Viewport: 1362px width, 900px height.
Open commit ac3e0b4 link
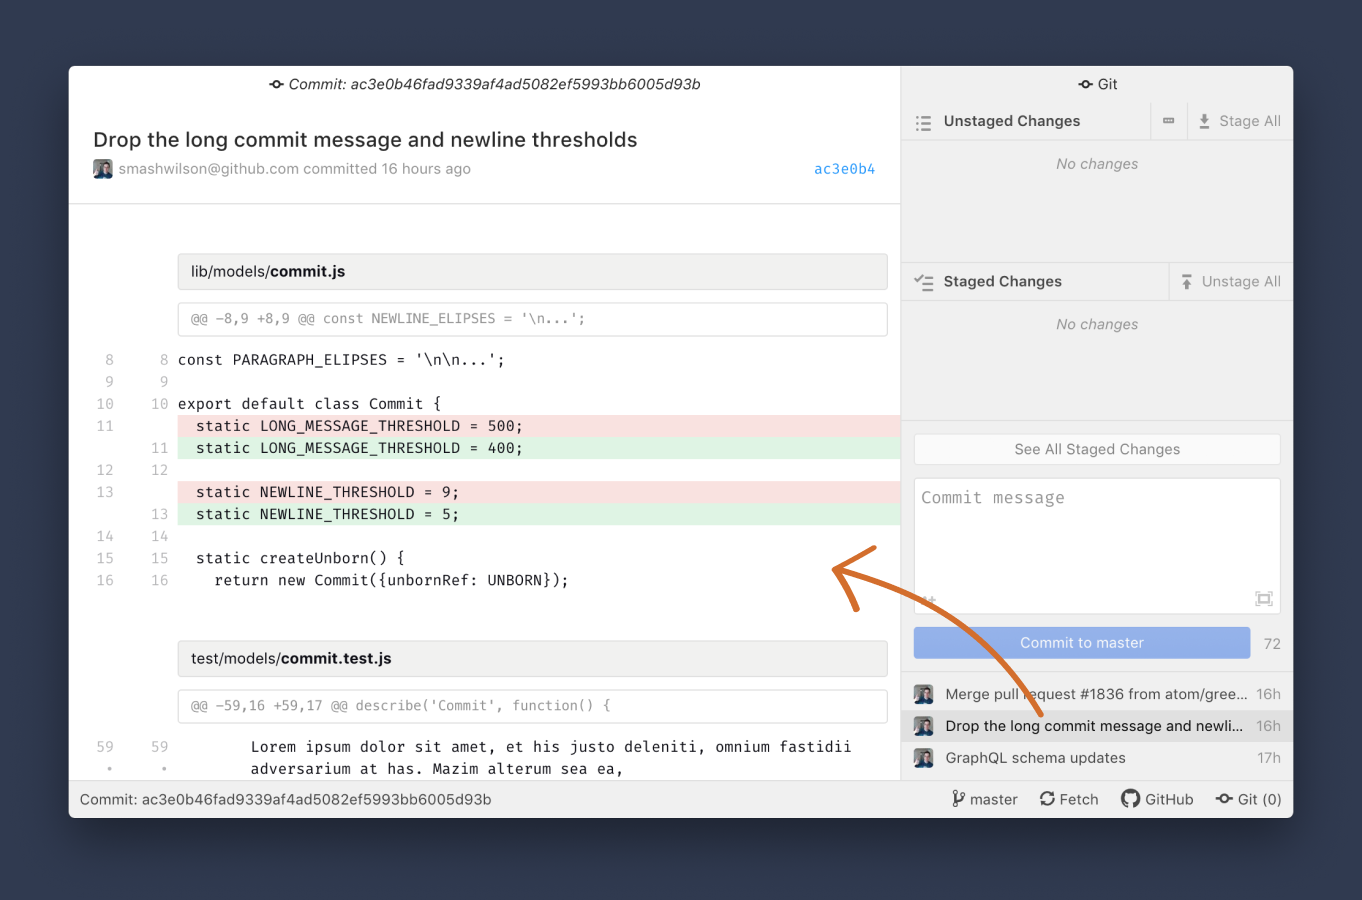844,169
